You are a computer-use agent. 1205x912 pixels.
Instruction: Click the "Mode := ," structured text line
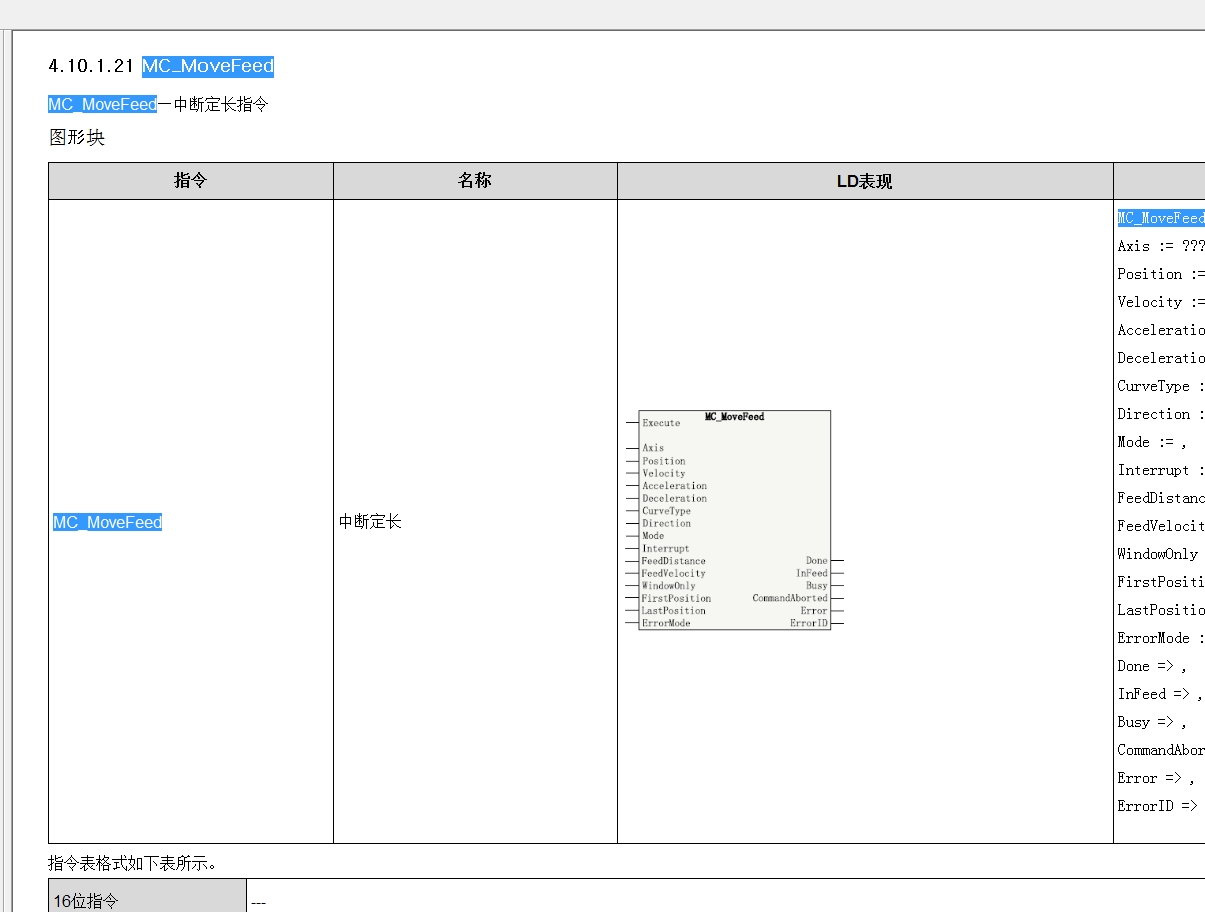[1151, 442]
